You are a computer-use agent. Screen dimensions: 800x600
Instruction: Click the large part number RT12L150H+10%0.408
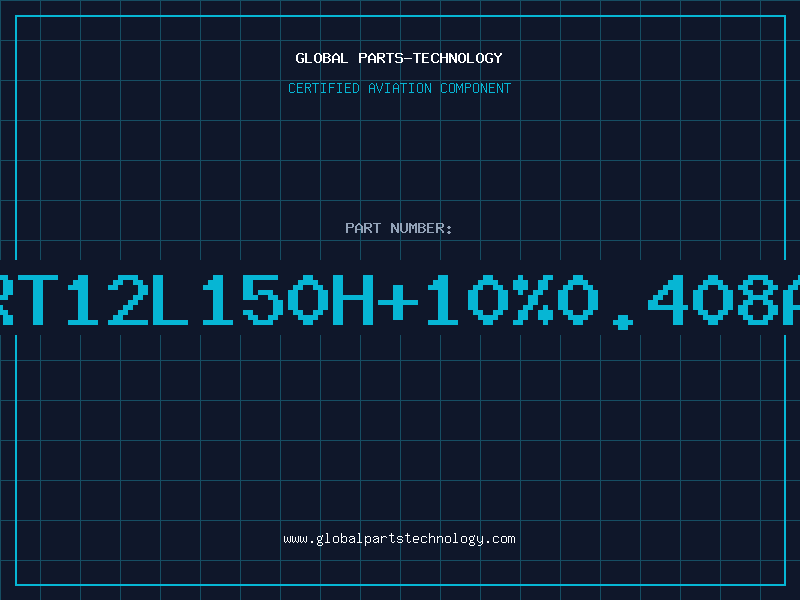coord(400,300)
